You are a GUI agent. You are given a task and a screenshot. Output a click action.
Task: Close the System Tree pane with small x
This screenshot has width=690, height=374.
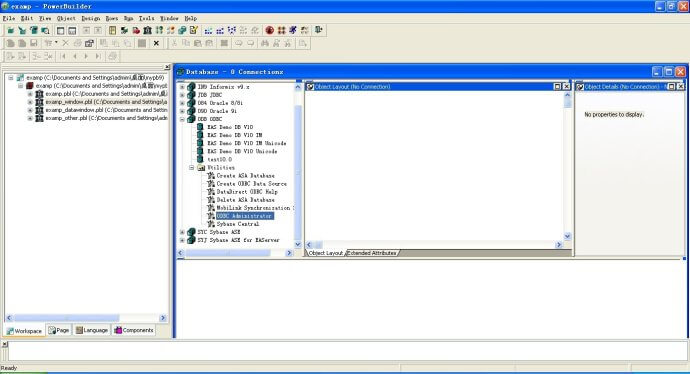click(167, 67)
